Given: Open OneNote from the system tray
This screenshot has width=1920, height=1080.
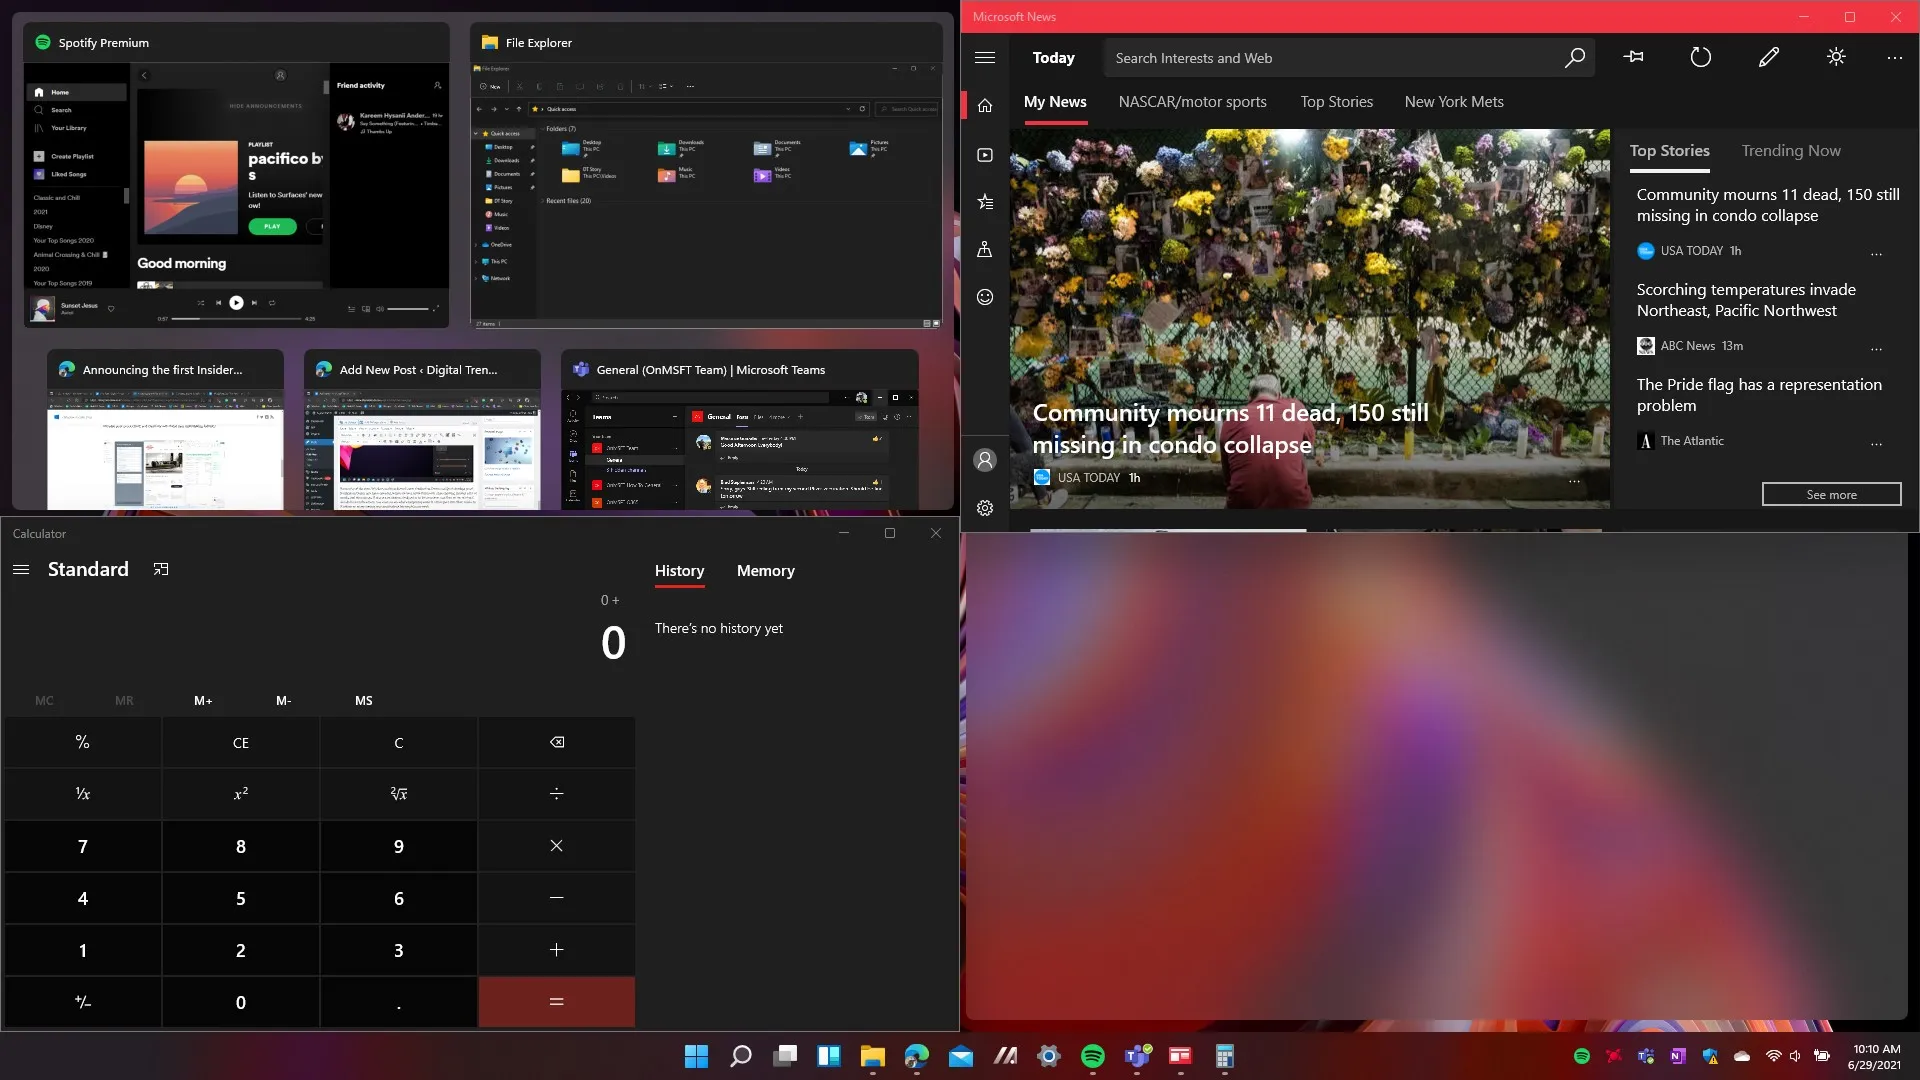Looking at the screenshot, I should click(1678, 1056).
